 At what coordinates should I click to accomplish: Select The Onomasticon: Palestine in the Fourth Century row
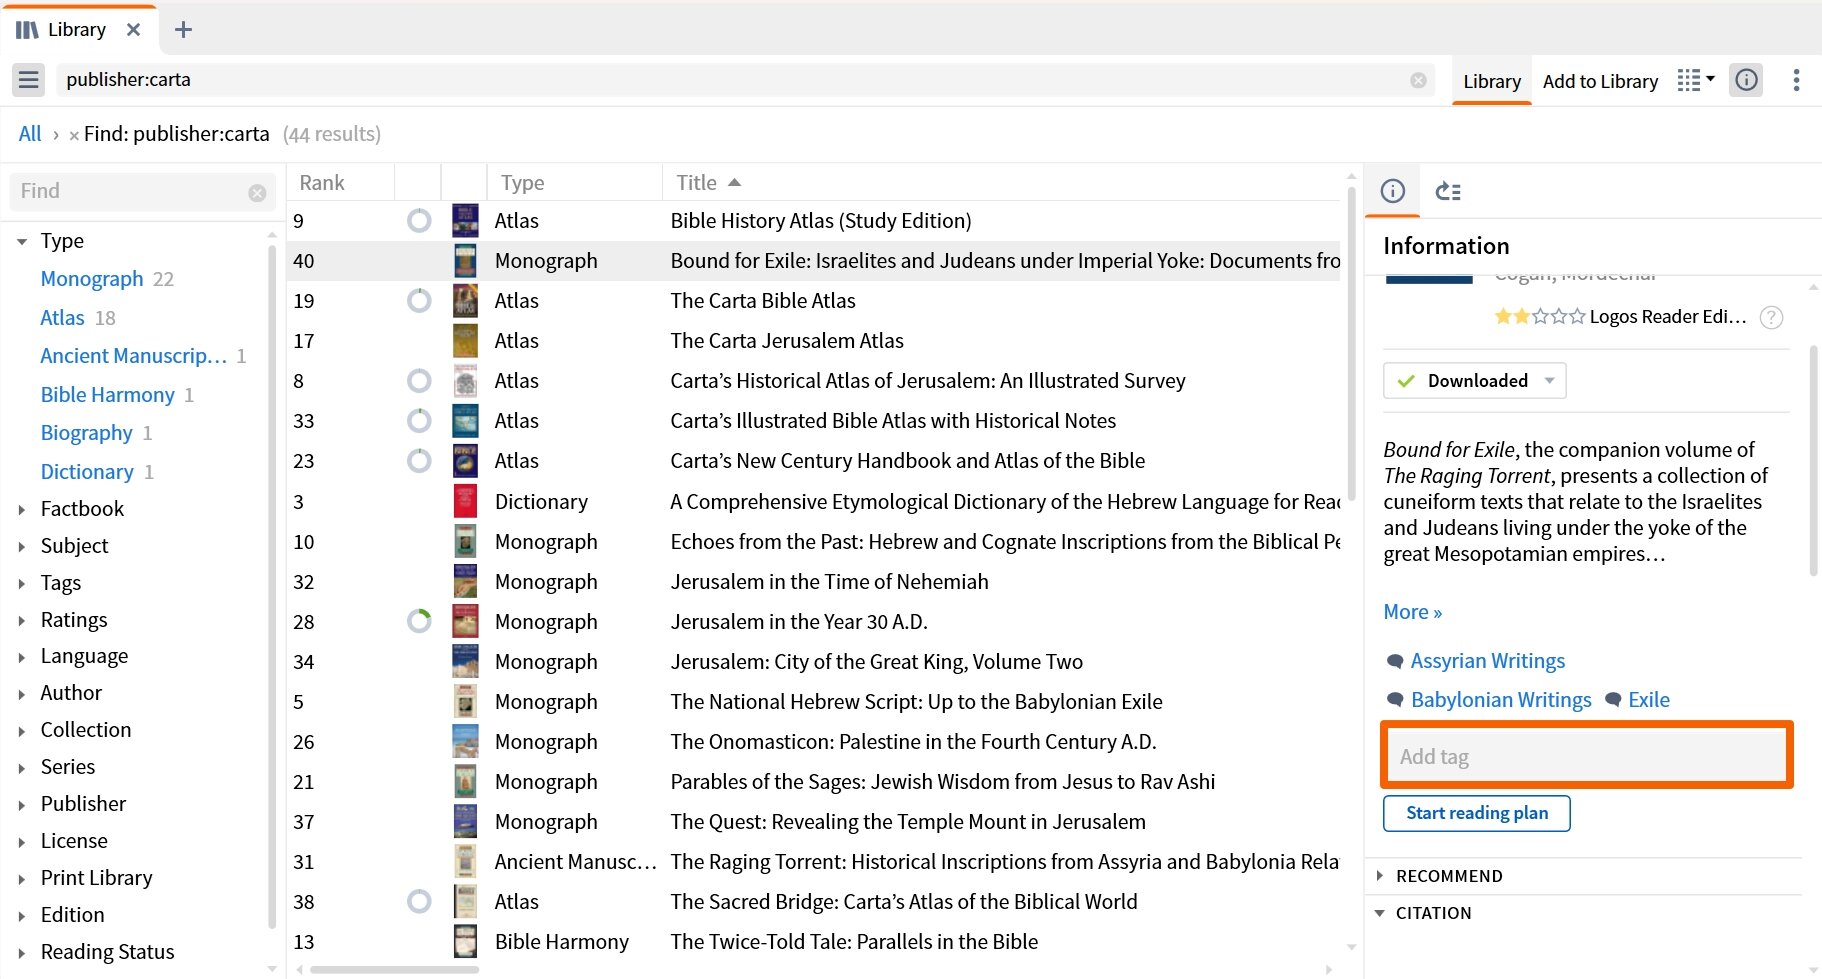pos(813,742)
